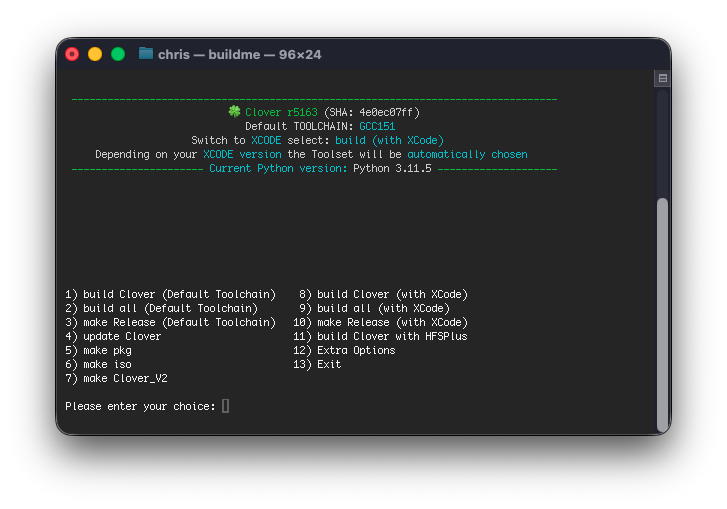
Task: Click the 'GCC151' toolchain name
Action: tap(377, 127)
